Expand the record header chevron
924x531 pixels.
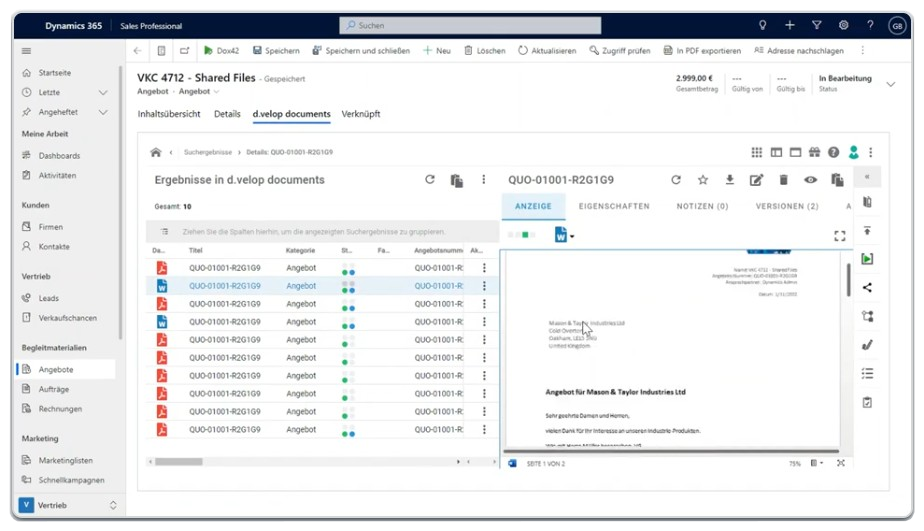(890, 84)
